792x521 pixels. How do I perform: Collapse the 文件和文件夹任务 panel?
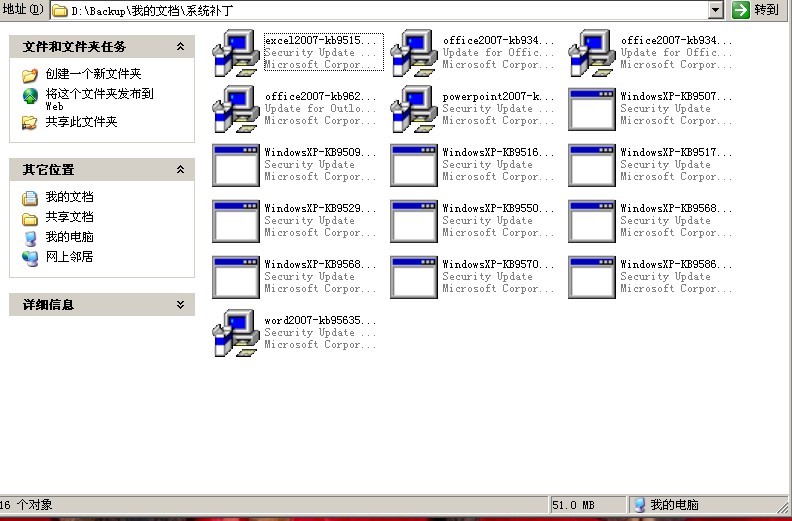tap(180, 46)
